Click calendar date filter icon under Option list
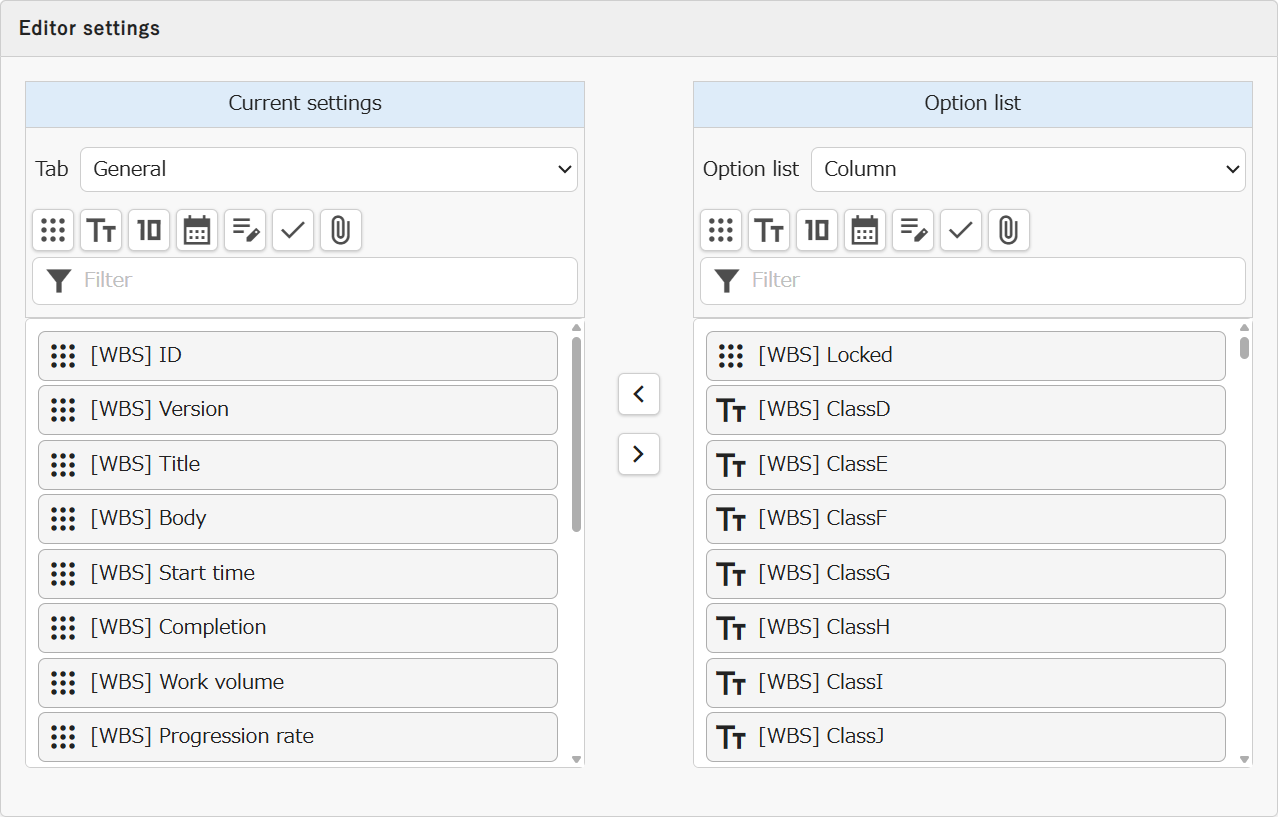This screenshot has width=1278, height=817. coord(865,230)
